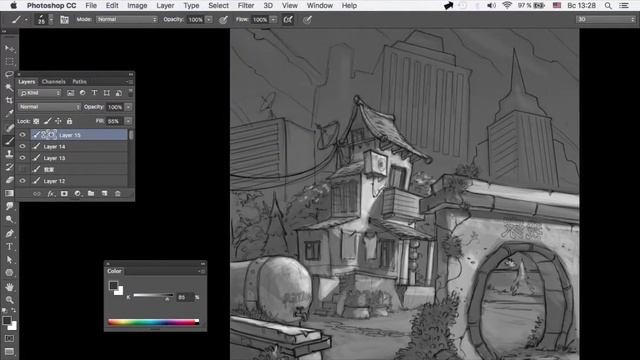Select the Dodge tool
Screen dimensions: 640x360
pos(9,219)
